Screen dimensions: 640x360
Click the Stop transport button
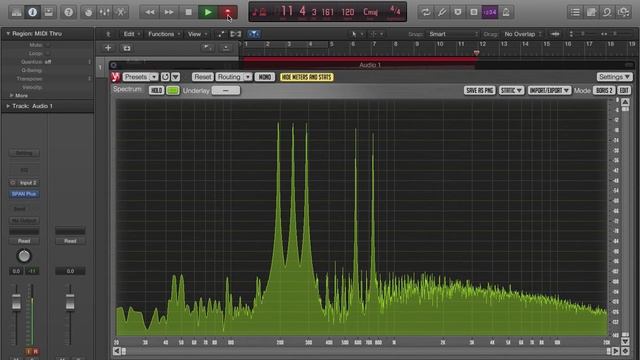coord(188,12)
